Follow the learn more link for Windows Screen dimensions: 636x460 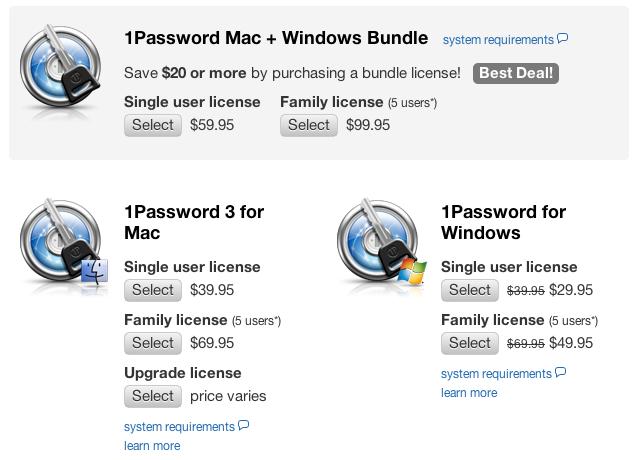pyautogui.click(x=469, y=393)
